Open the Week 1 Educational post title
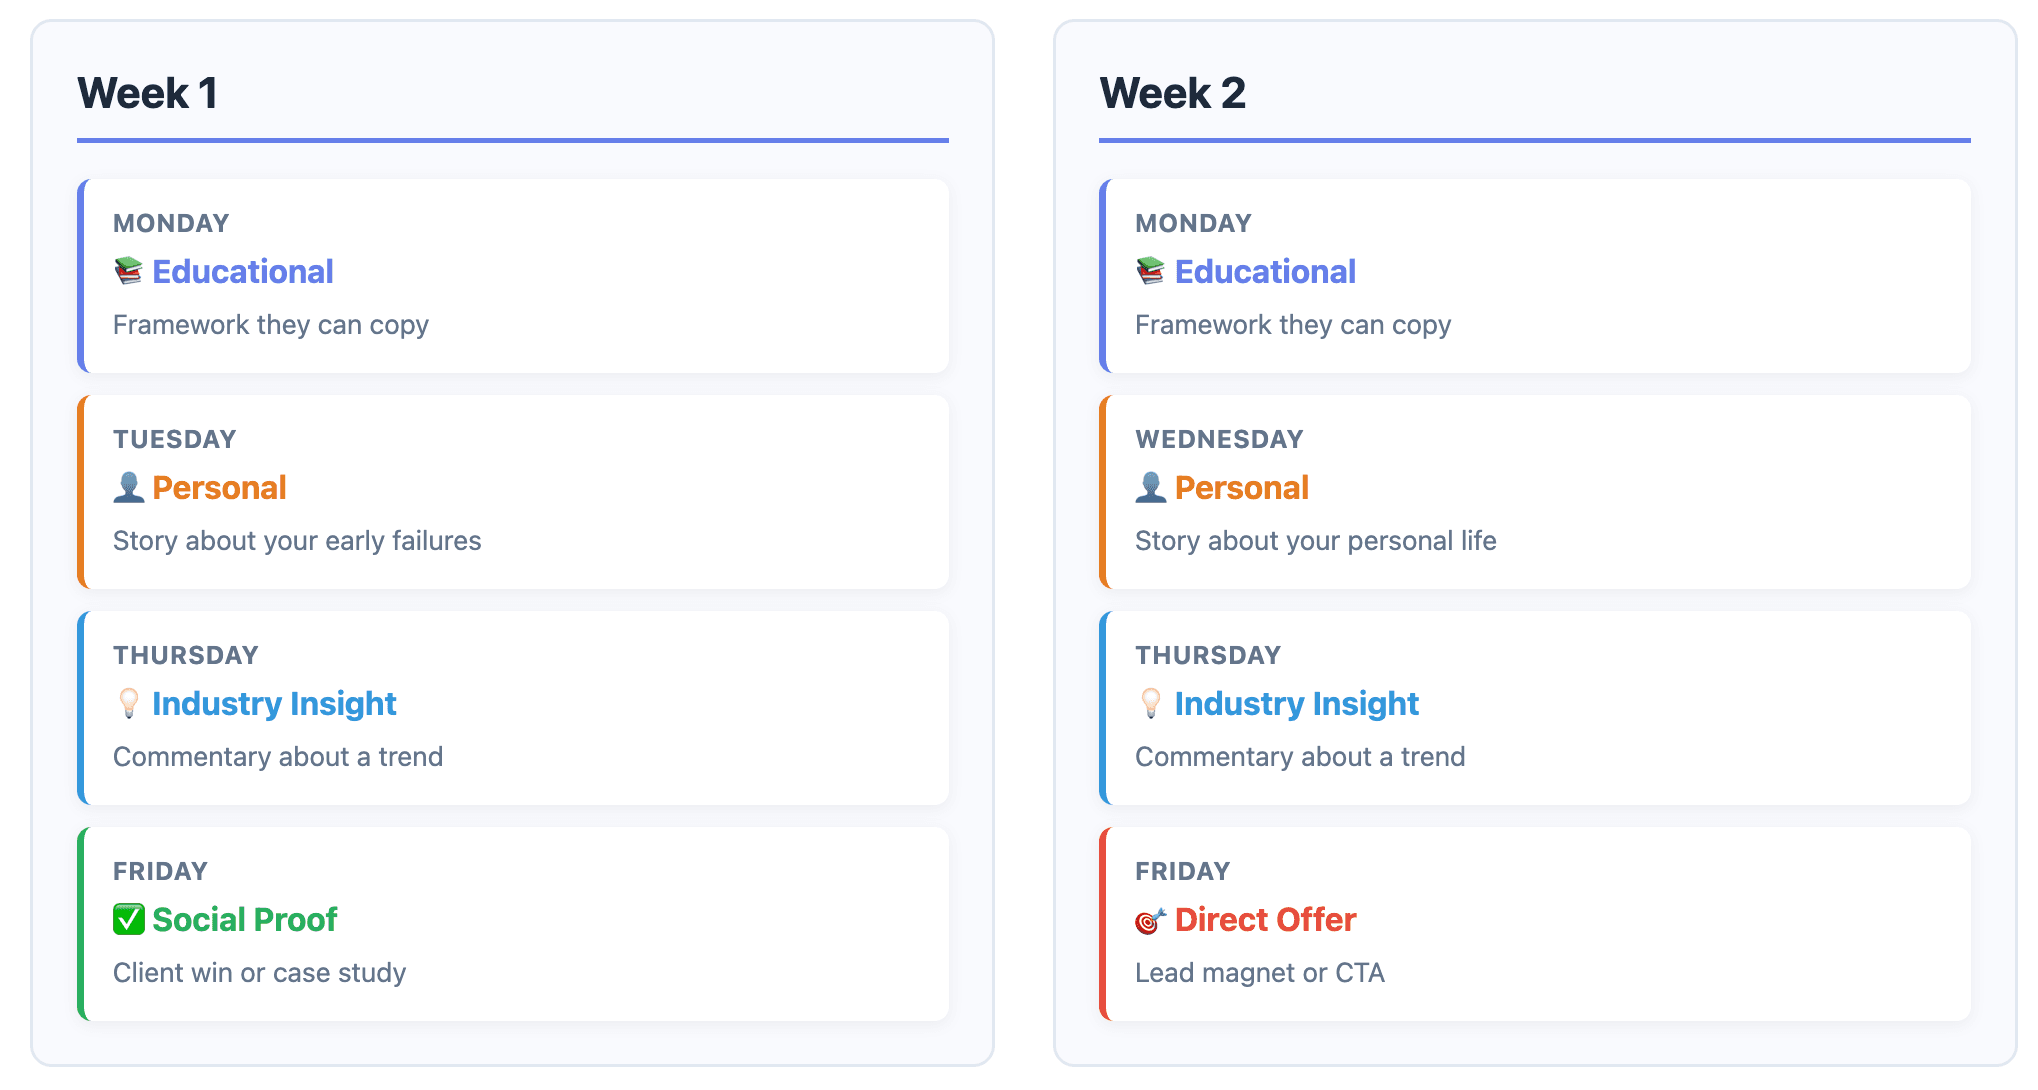 (x=243, y=271)
